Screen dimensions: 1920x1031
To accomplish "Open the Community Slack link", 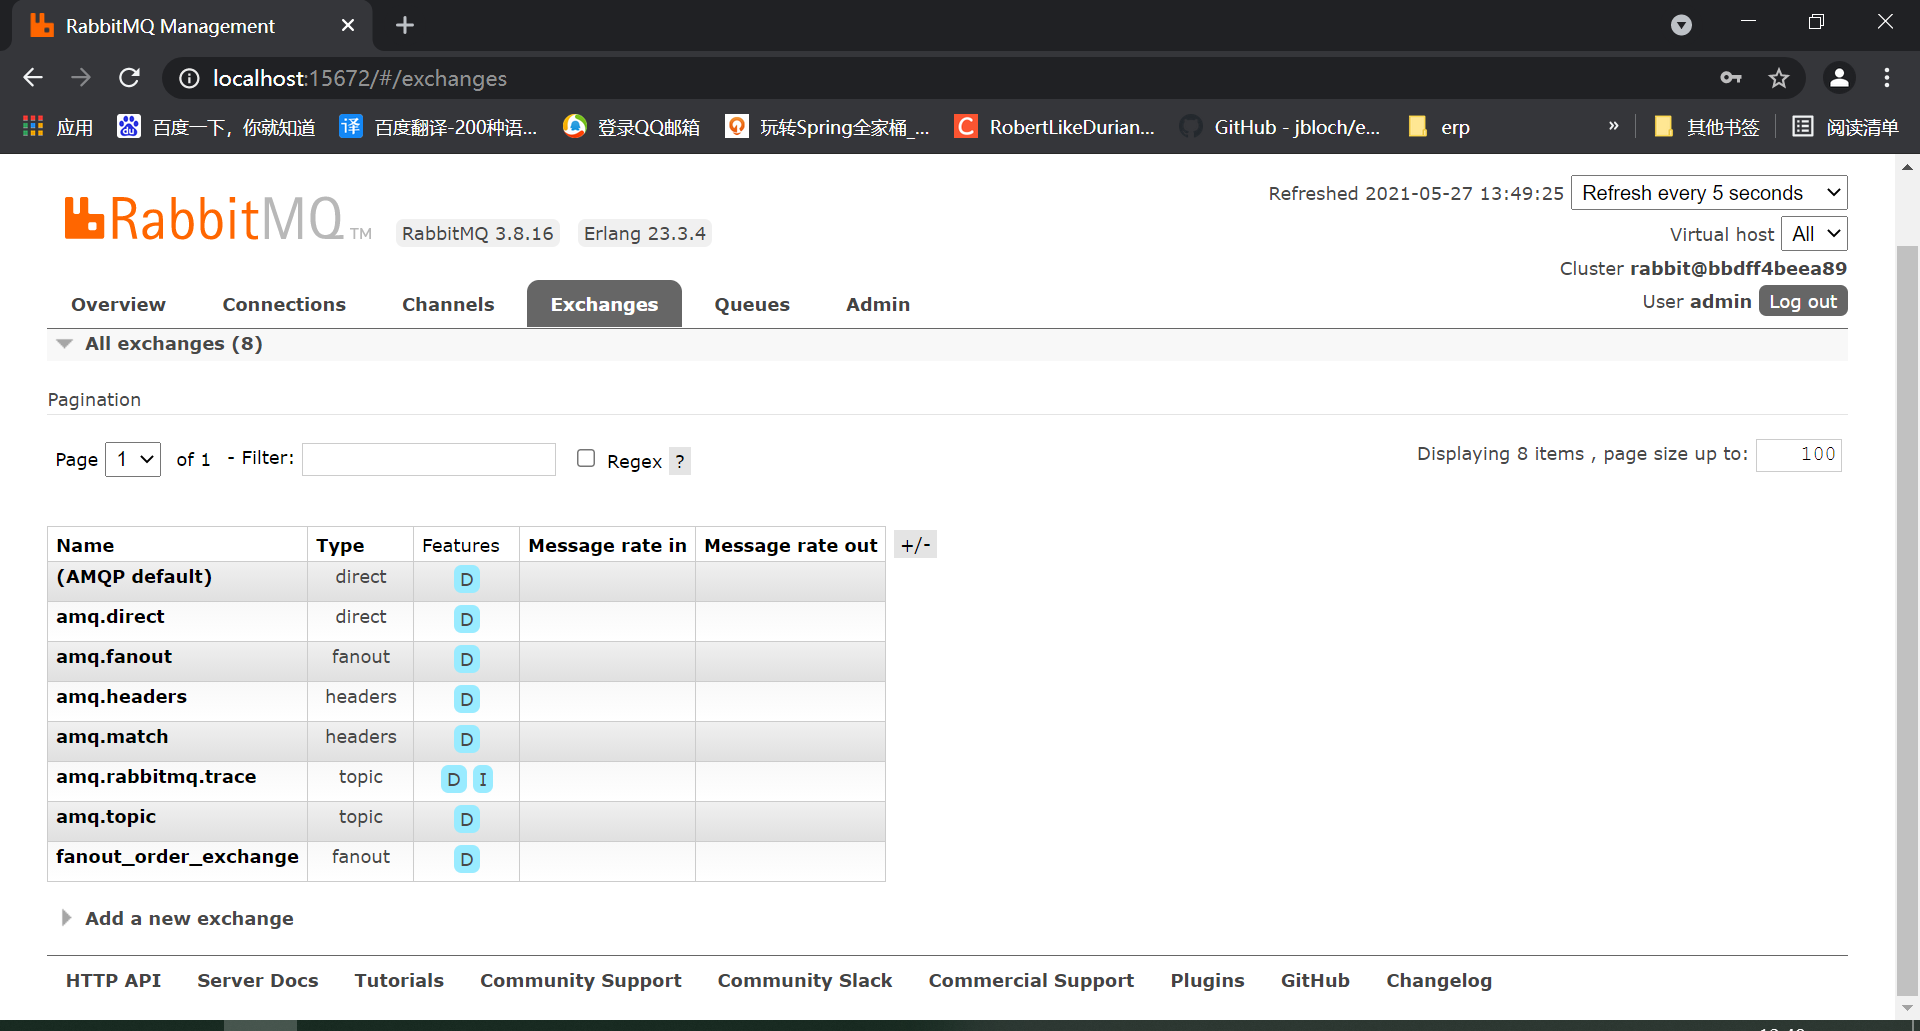I will pos(805,981).
